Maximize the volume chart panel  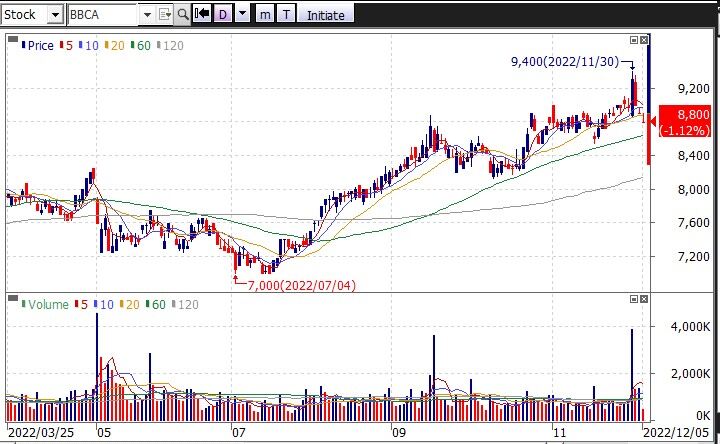click(633, 299)
